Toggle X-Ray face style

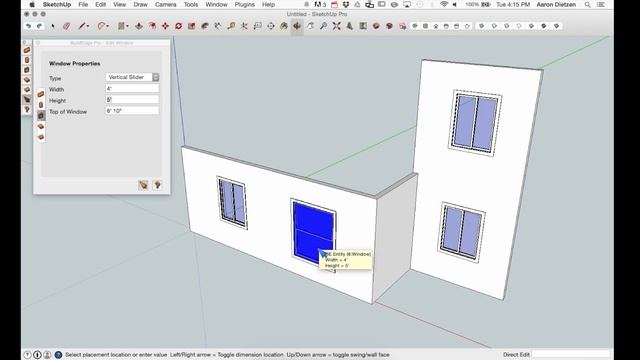coord(482,26)
